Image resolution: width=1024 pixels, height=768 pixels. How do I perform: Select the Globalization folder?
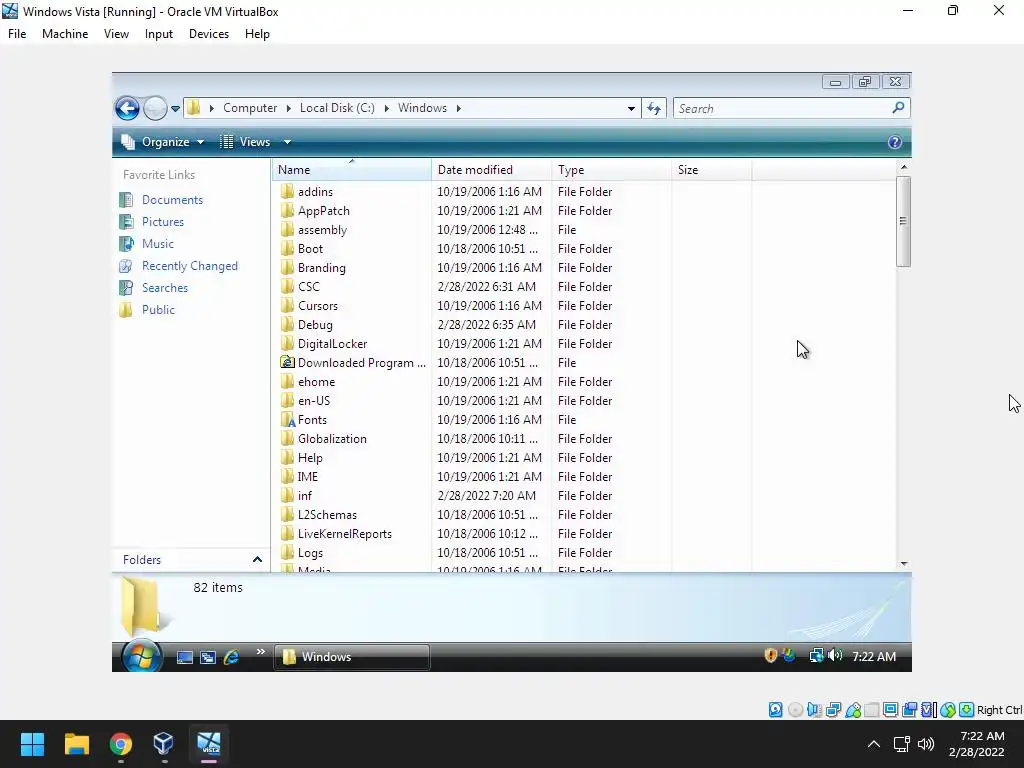coord(332,439)
